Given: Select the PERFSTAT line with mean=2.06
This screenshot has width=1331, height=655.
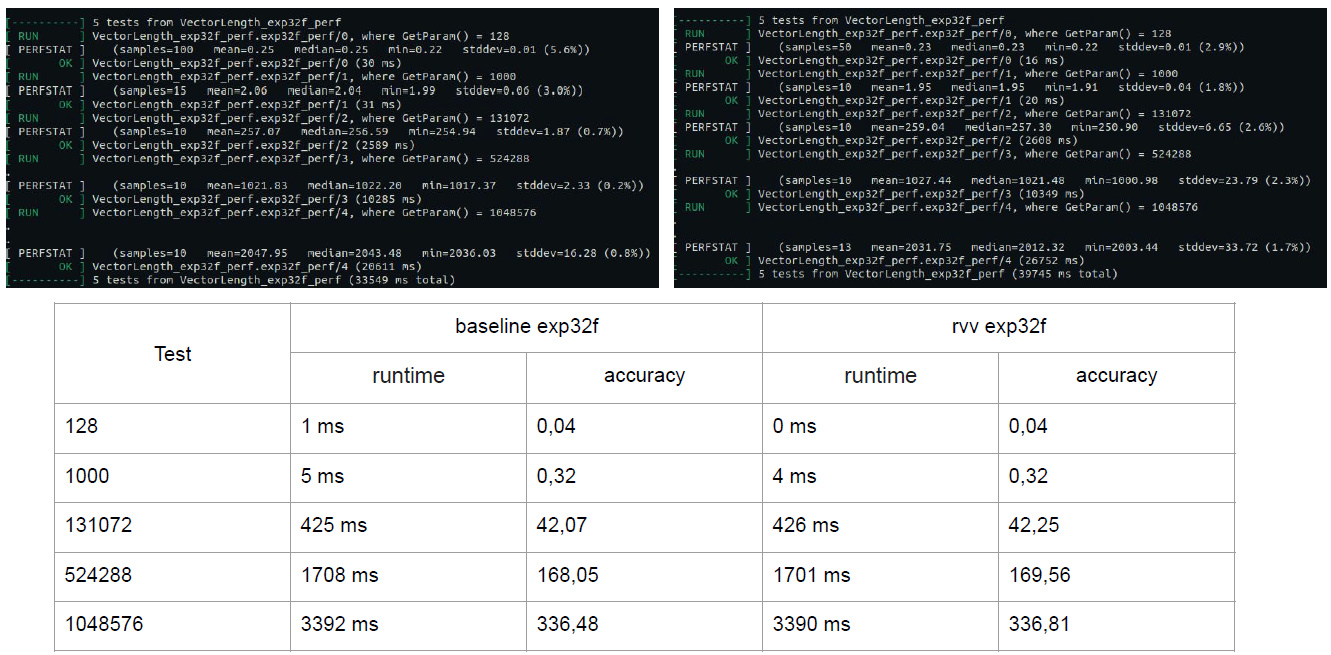Looking at the screenshot, I should pos(294,90).
